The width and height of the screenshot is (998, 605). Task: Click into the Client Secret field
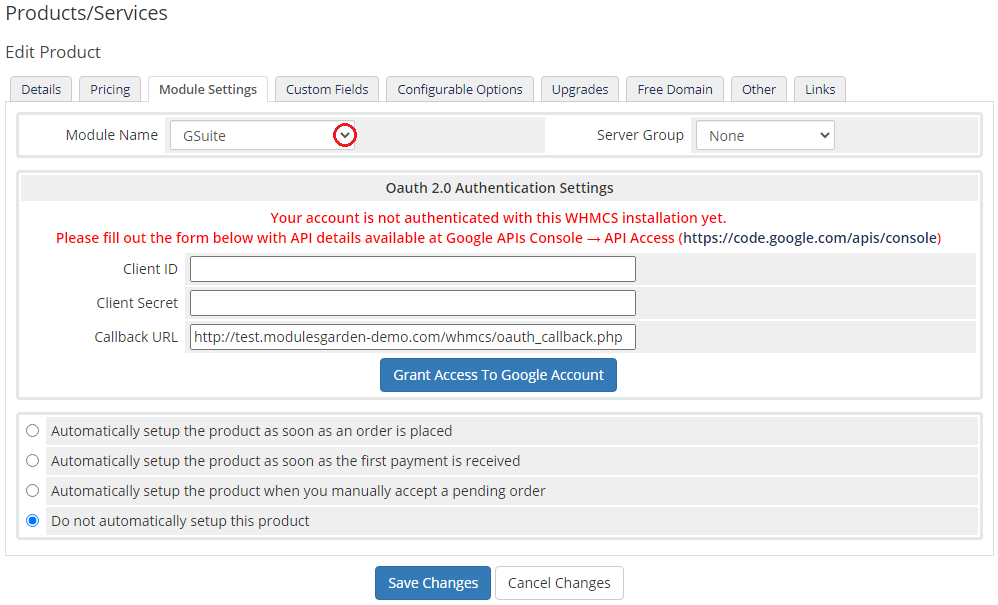pos(412,303)
